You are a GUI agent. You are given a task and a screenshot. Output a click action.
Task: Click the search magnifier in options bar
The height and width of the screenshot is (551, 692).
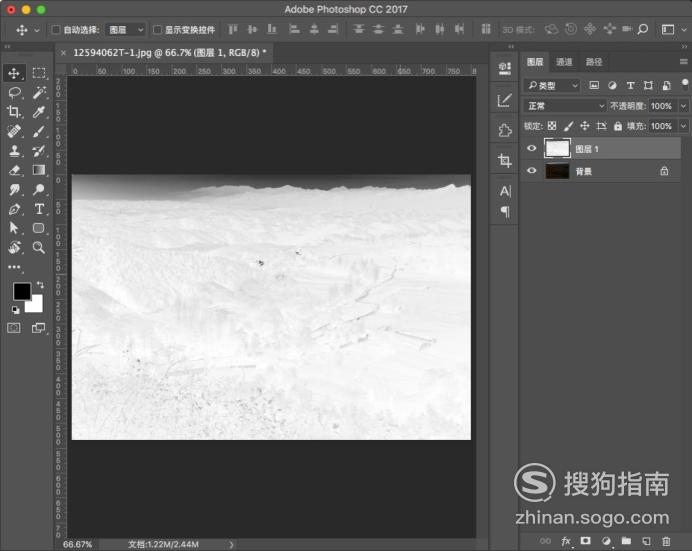[643, 30]
